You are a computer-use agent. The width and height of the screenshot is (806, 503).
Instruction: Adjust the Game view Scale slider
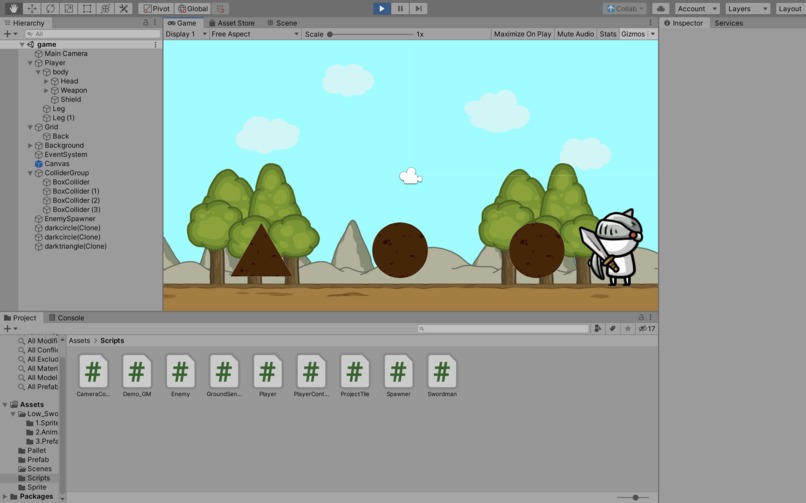(371, 34)
